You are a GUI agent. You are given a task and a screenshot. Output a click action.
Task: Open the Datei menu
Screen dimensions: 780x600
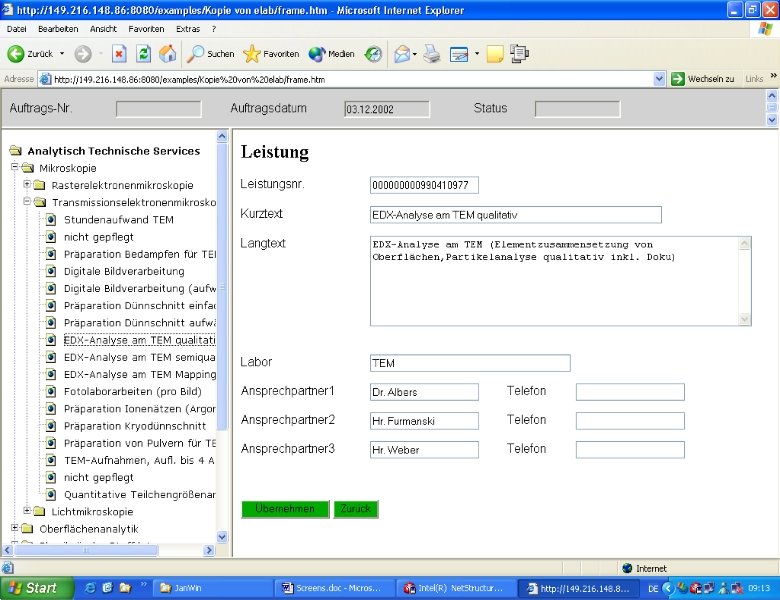[x=16, y=29]
